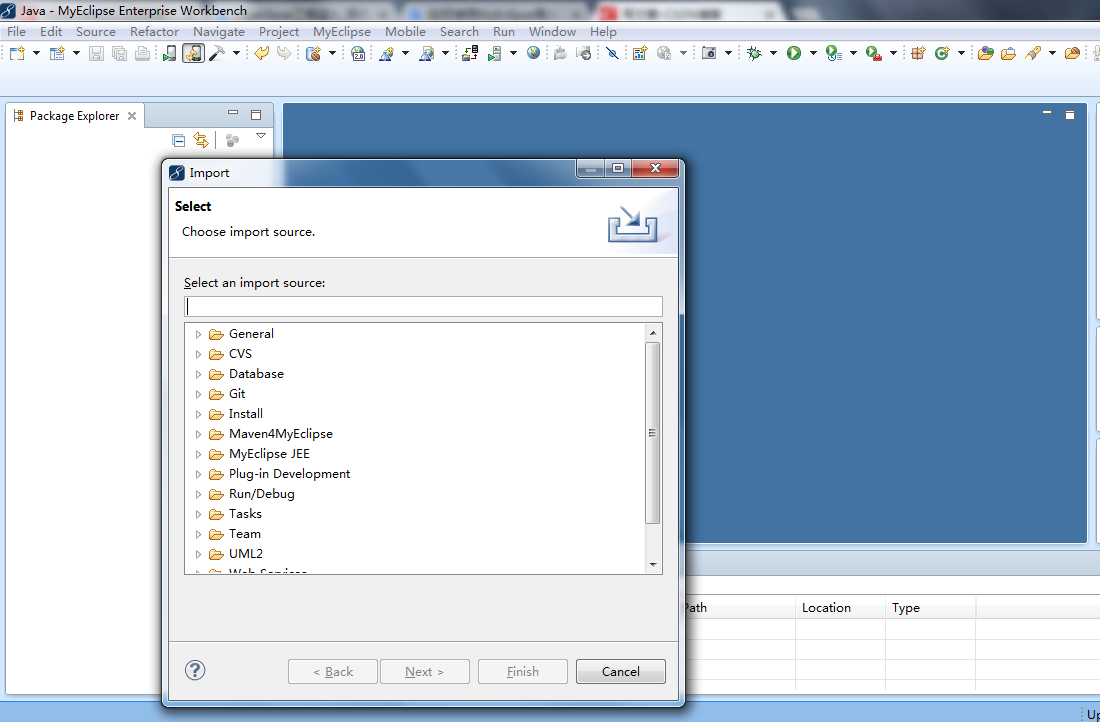Expand the CVS import category
Screen dimensions: 1100x722
pyautogui.click(x=198, y=354)
